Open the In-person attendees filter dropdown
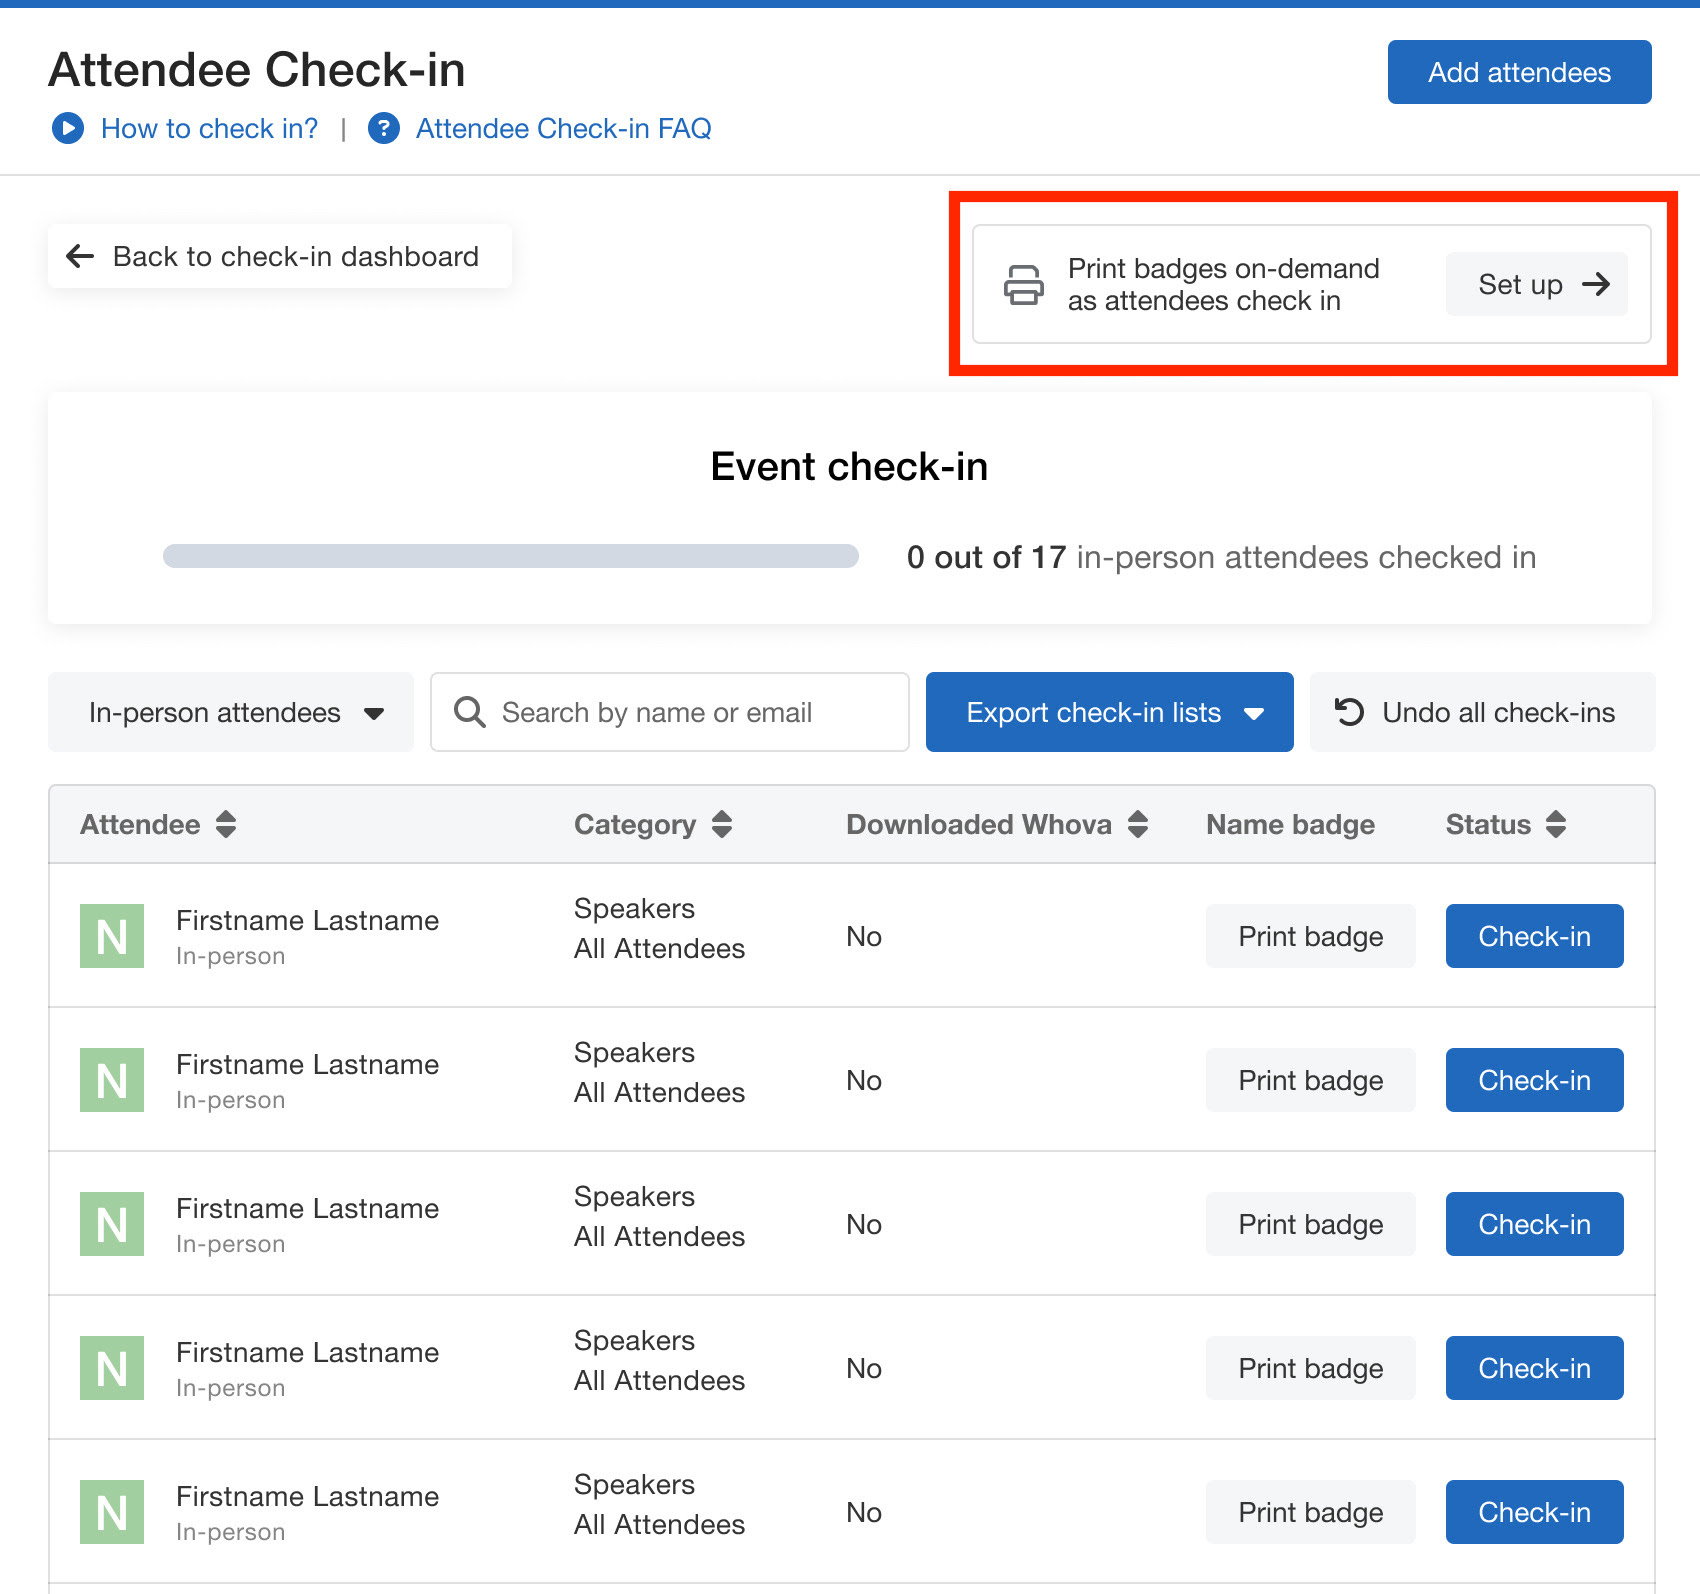 point(230,712)
